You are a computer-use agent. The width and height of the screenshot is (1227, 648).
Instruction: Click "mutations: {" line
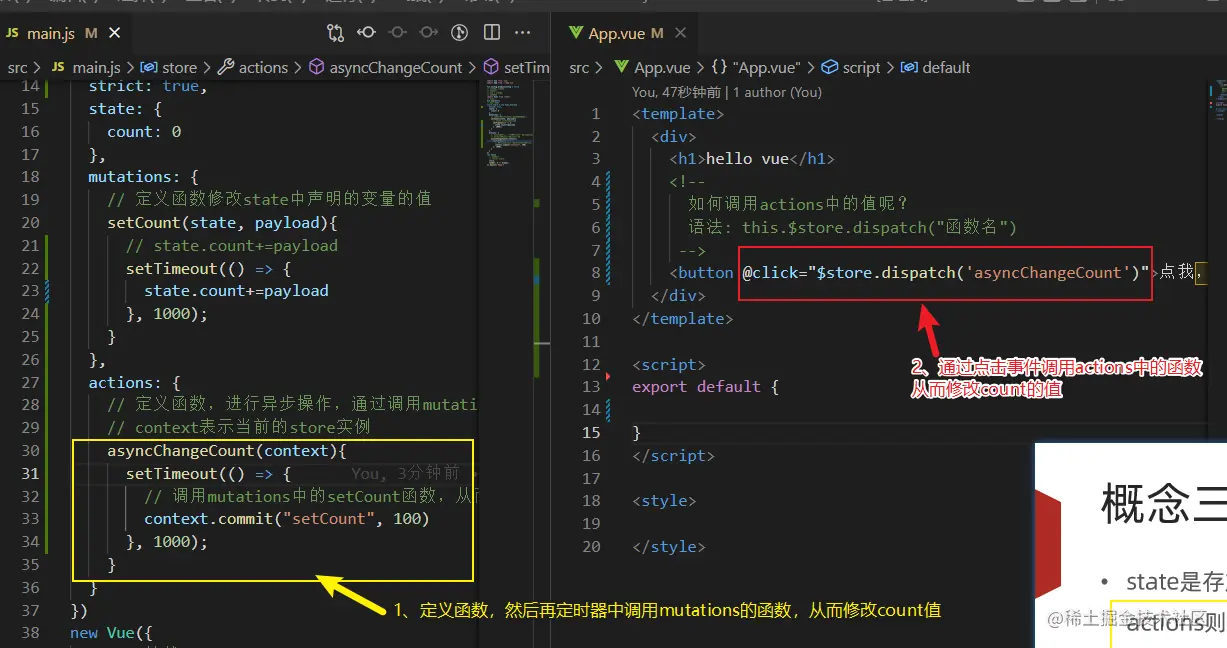point(144,177)
